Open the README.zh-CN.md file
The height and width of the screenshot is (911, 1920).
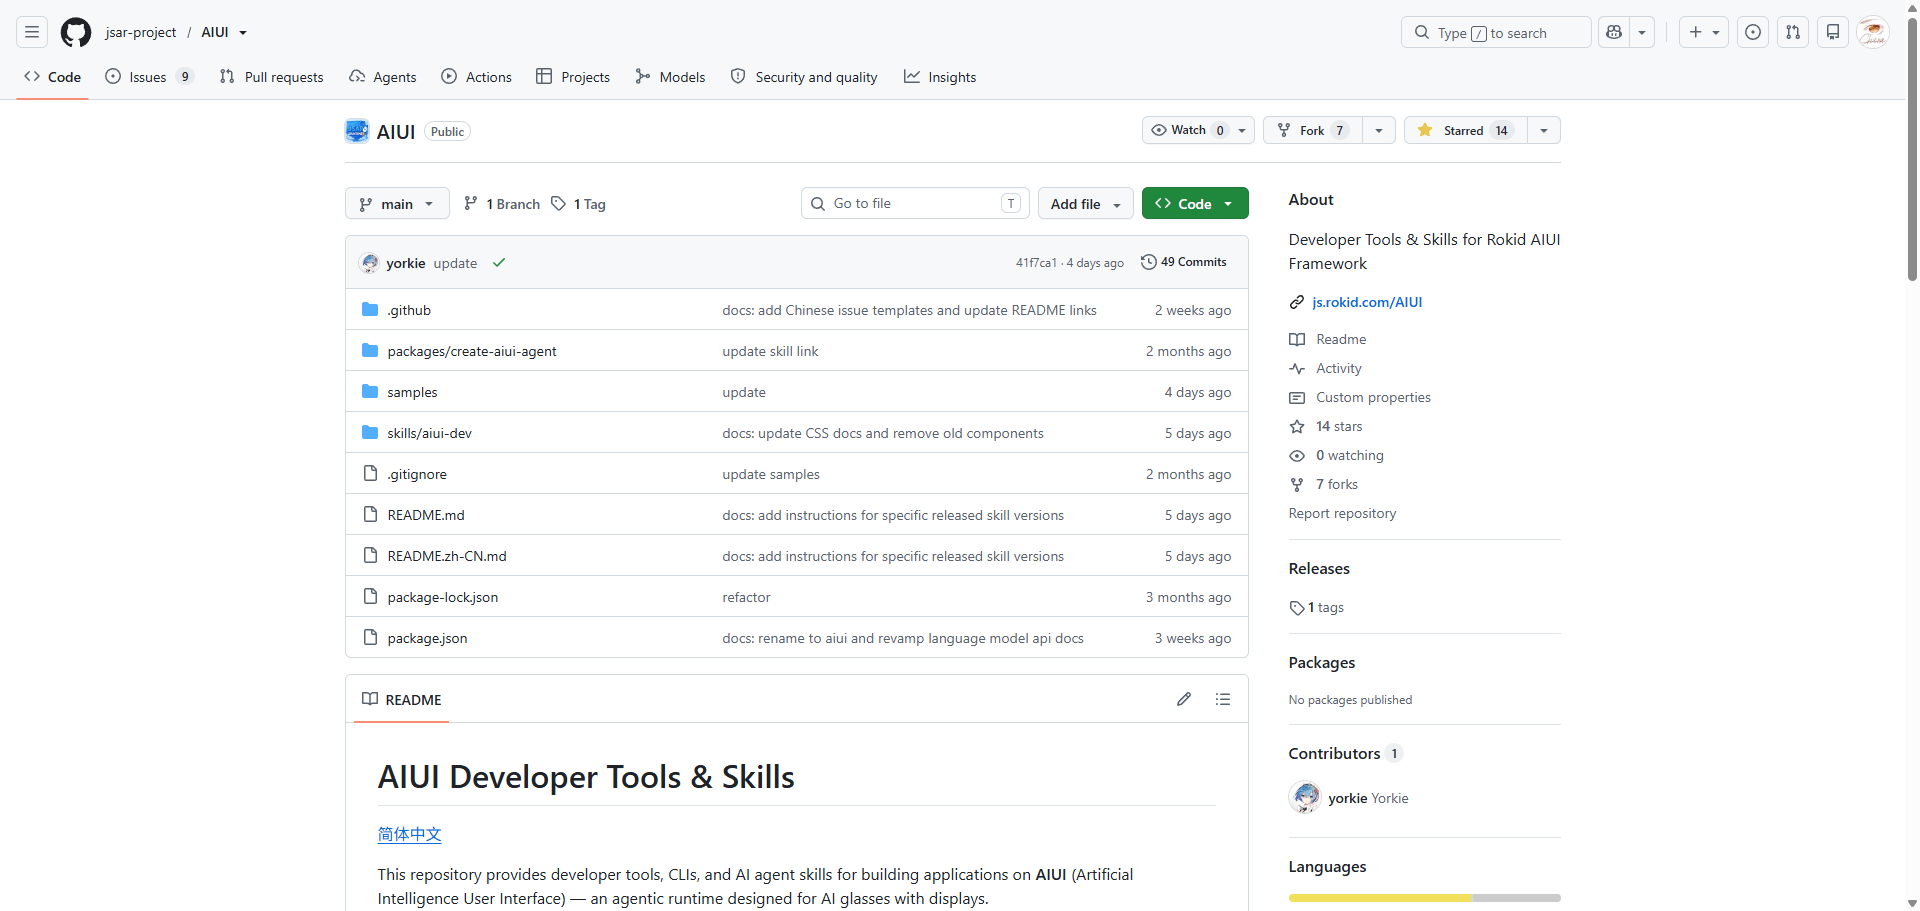click(447, 556)
